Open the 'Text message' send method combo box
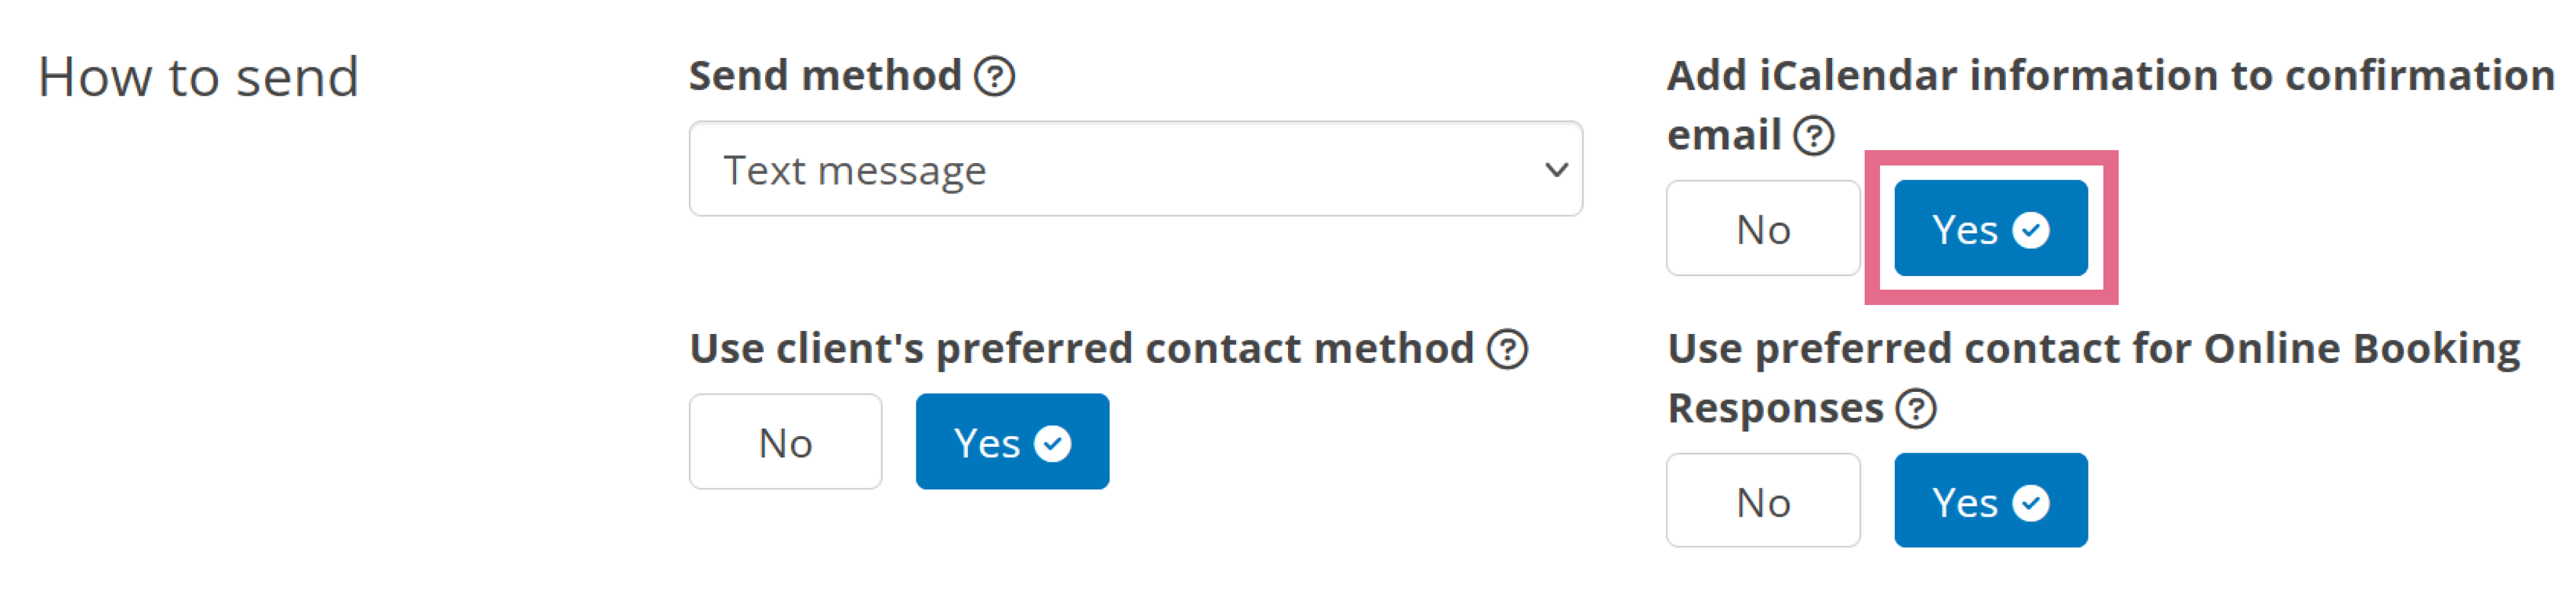Image resolution: width=2576 pixels, height=610 pixels. click(x=1135, y=169)
